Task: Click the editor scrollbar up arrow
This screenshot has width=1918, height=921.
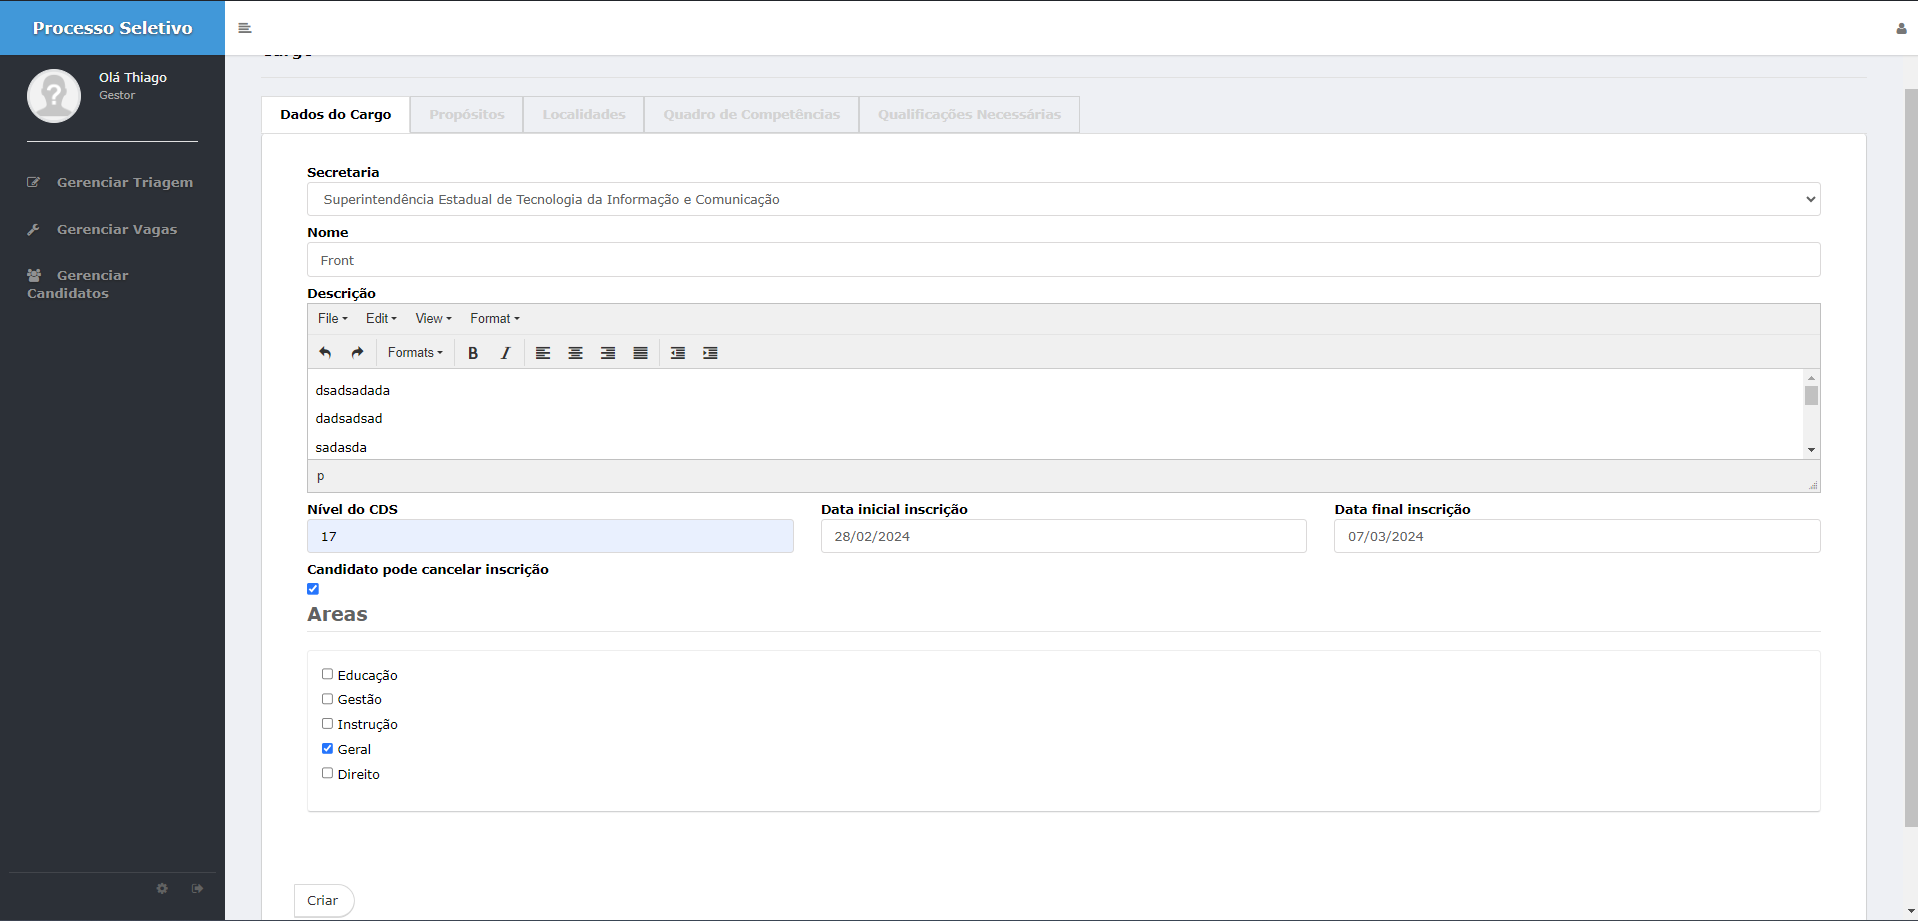Action: [1811, 377]
